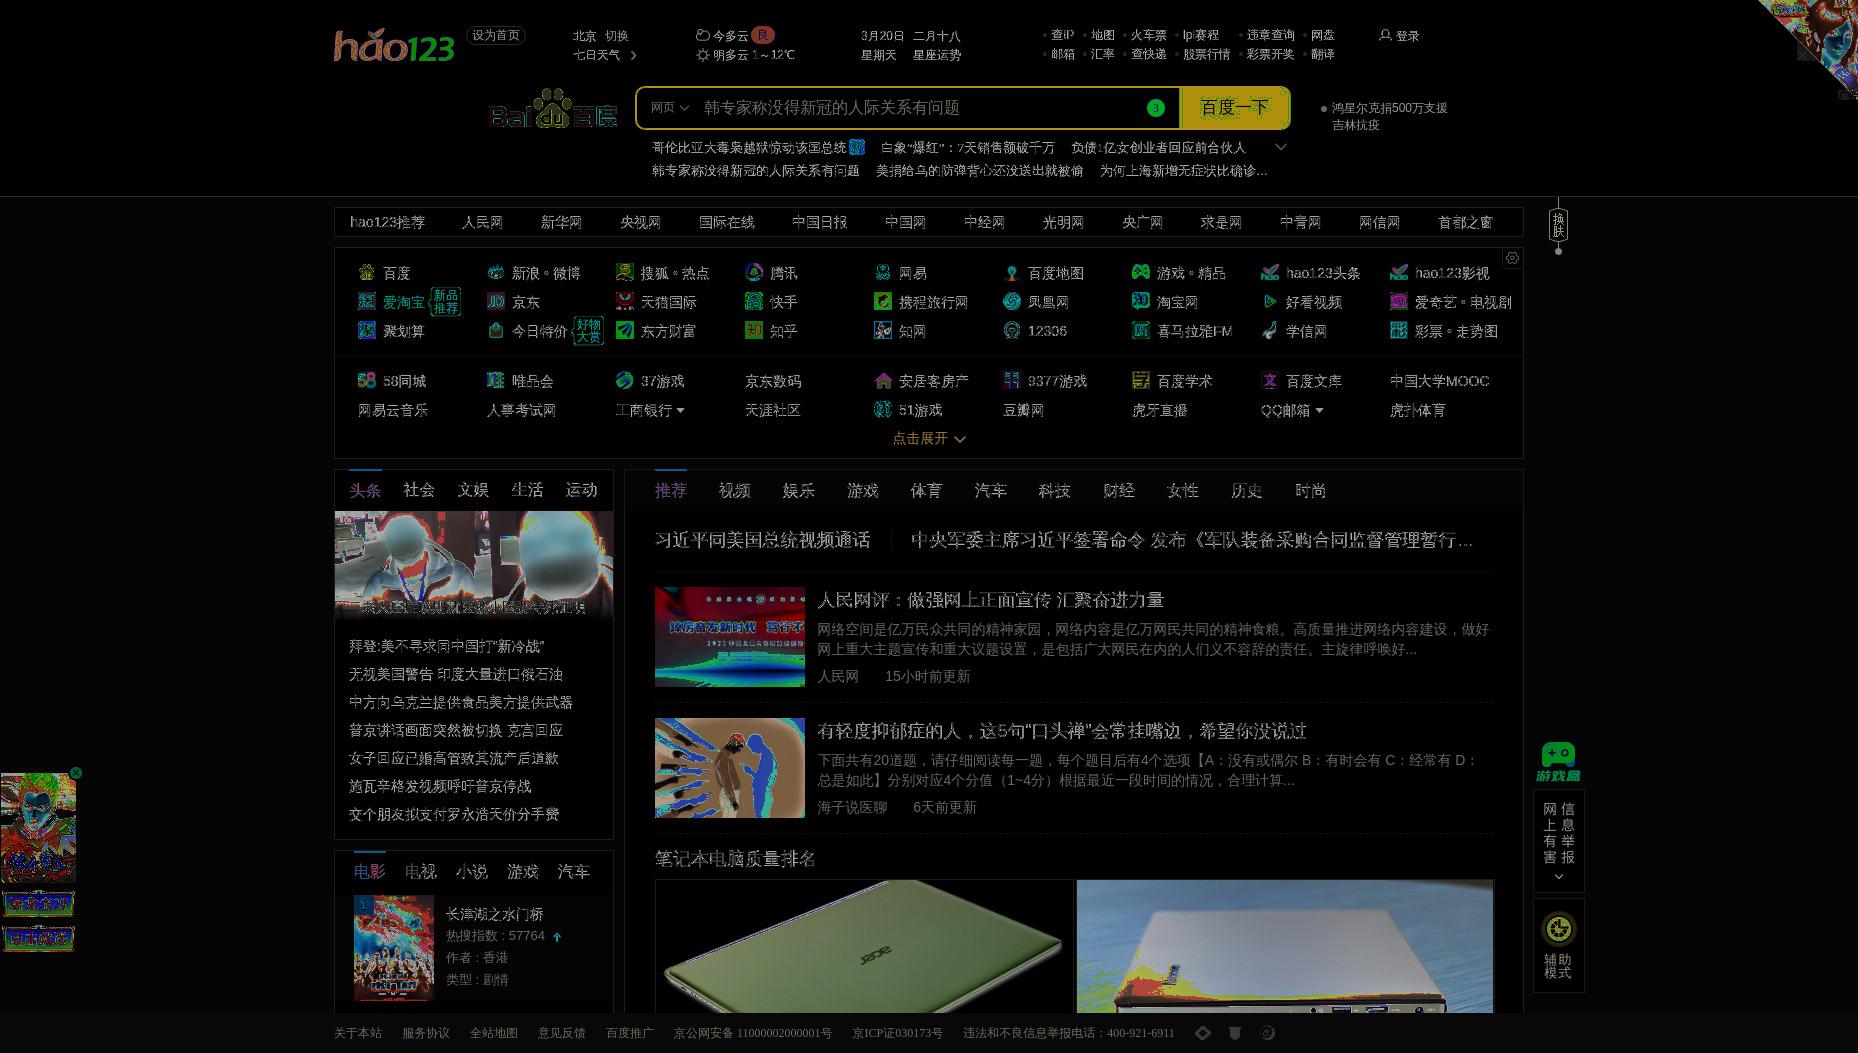The height and width of the screenshot is (1053, 1858).
Task: Click the site settings gear icon
Action: coord(1512,258)
